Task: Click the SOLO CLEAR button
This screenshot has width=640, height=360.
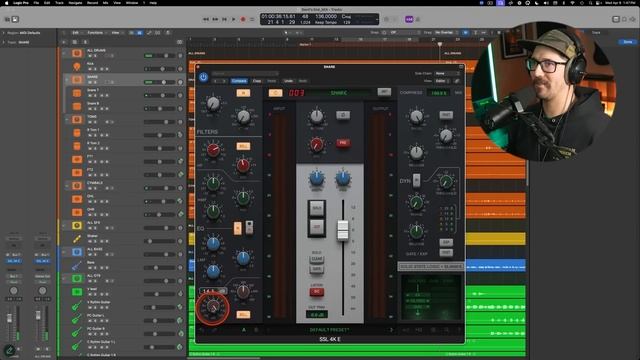Action: (x=317, y=259)
